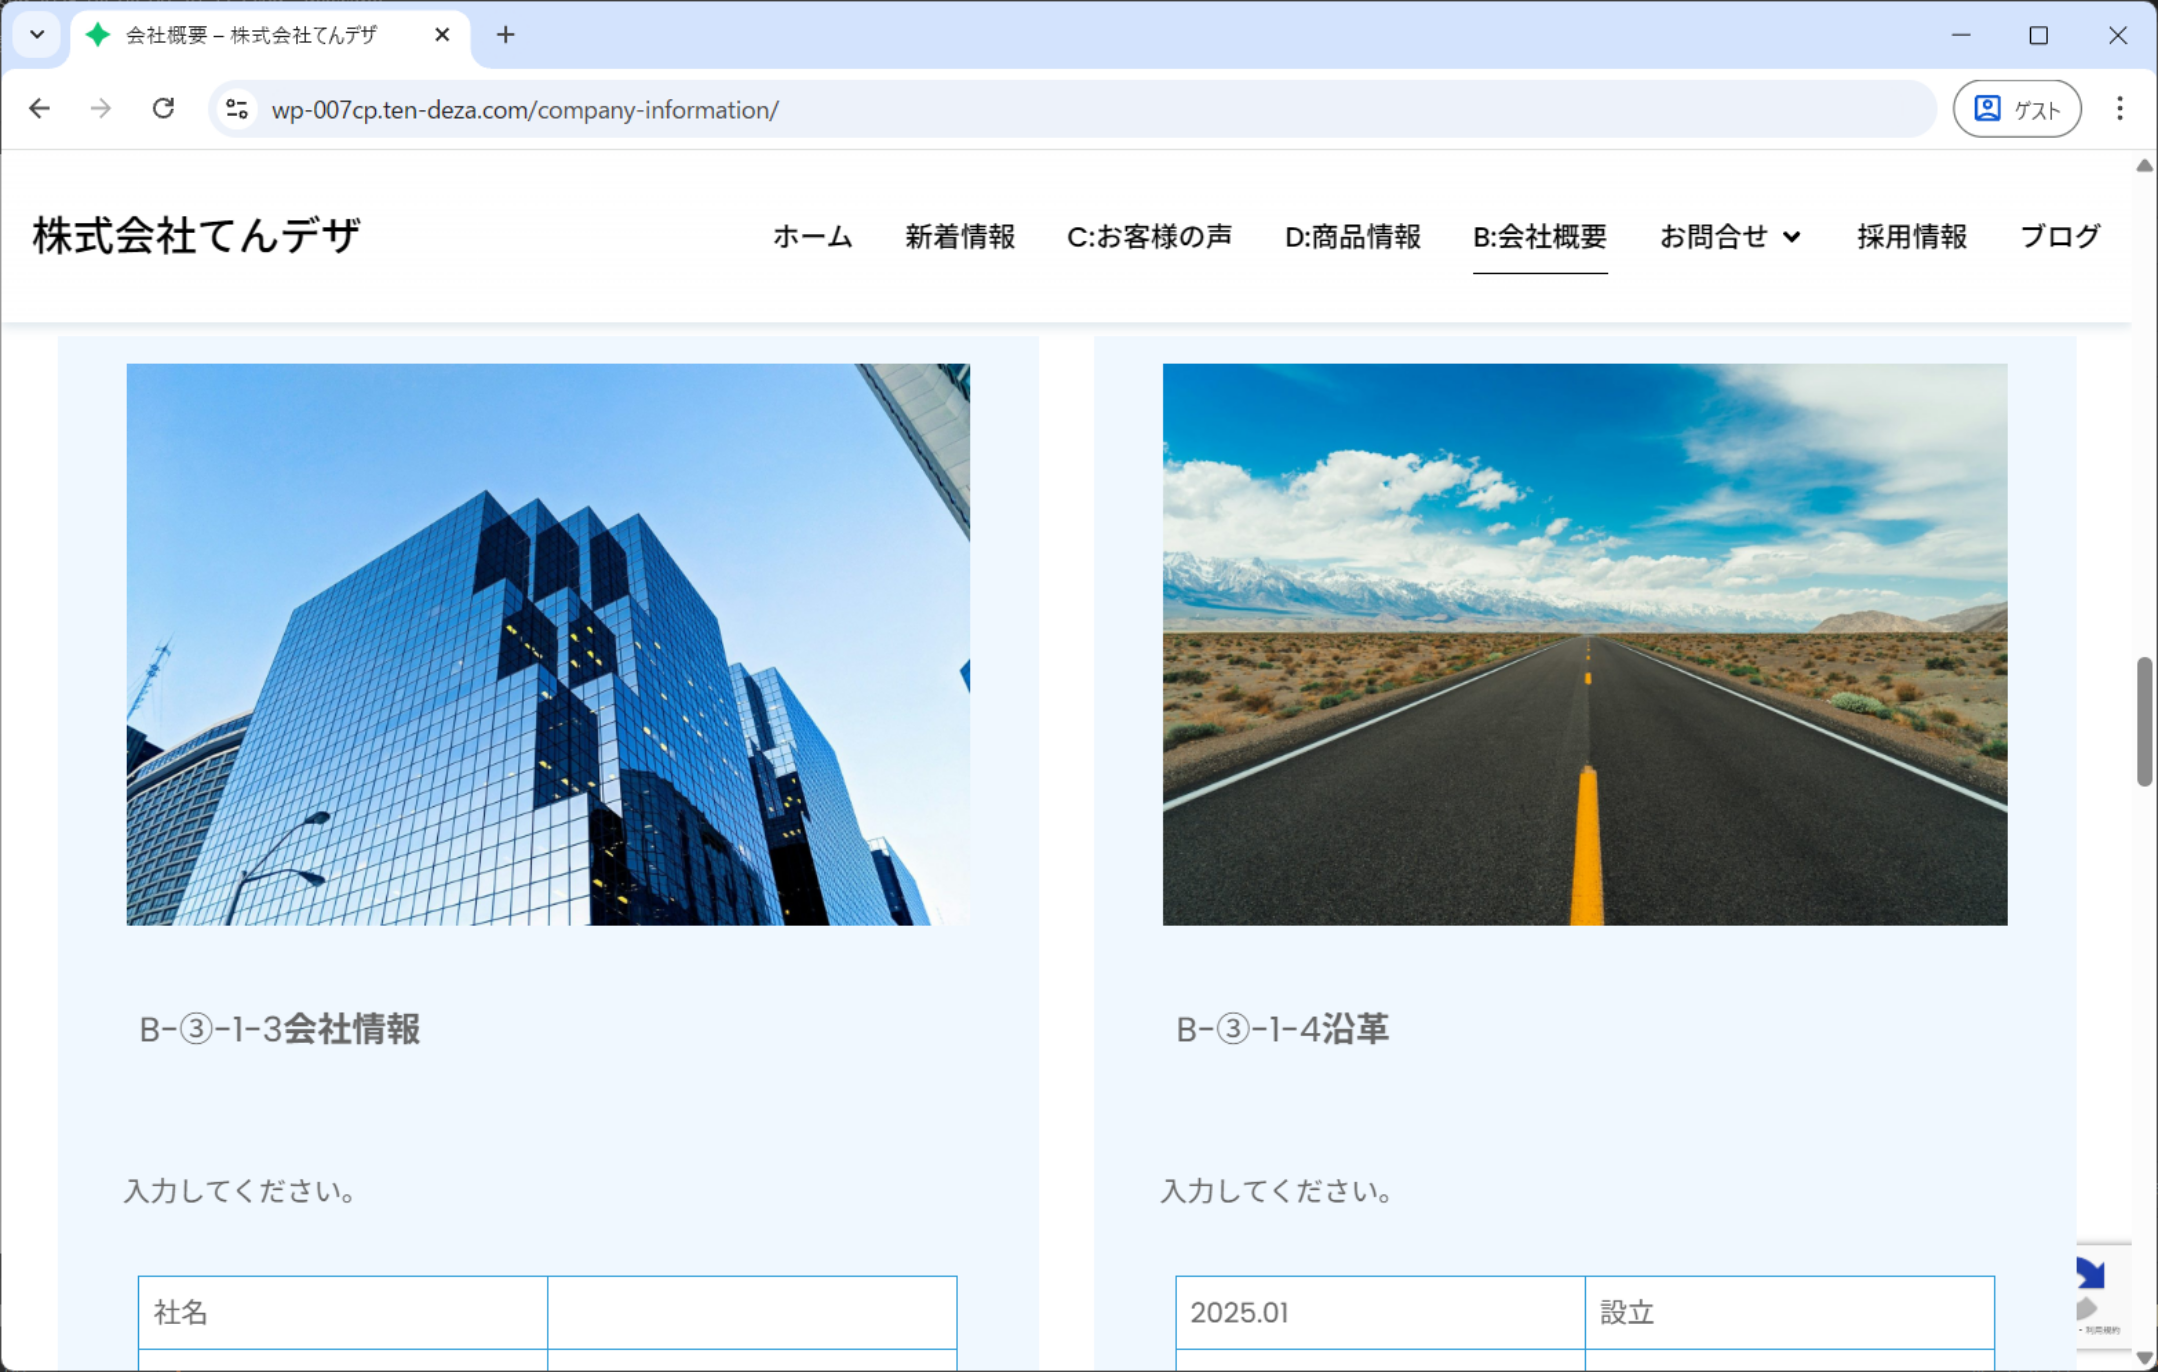This screenshot has height=1372, width=2158.
Task: Open the site information icon in address bar
Action: pyautogui.click(x=237, y=108)
